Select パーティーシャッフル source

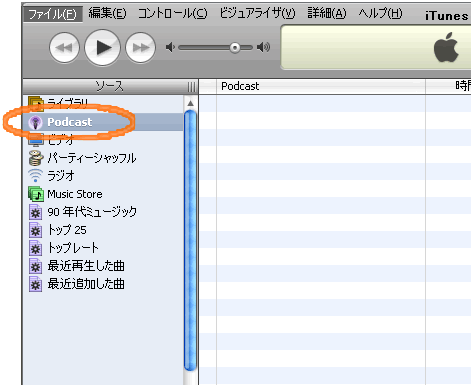[x=103, y=158]
